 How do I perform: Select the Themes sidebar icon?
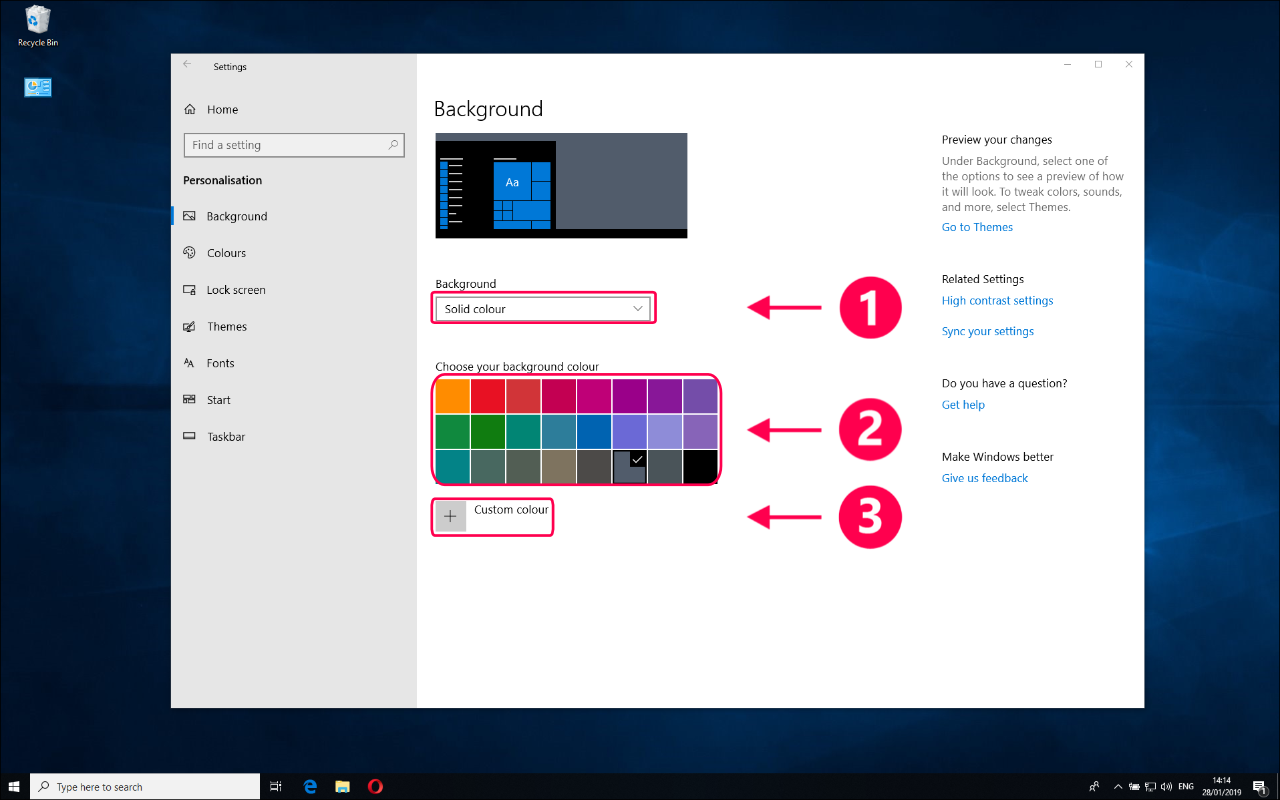[189, 327]
